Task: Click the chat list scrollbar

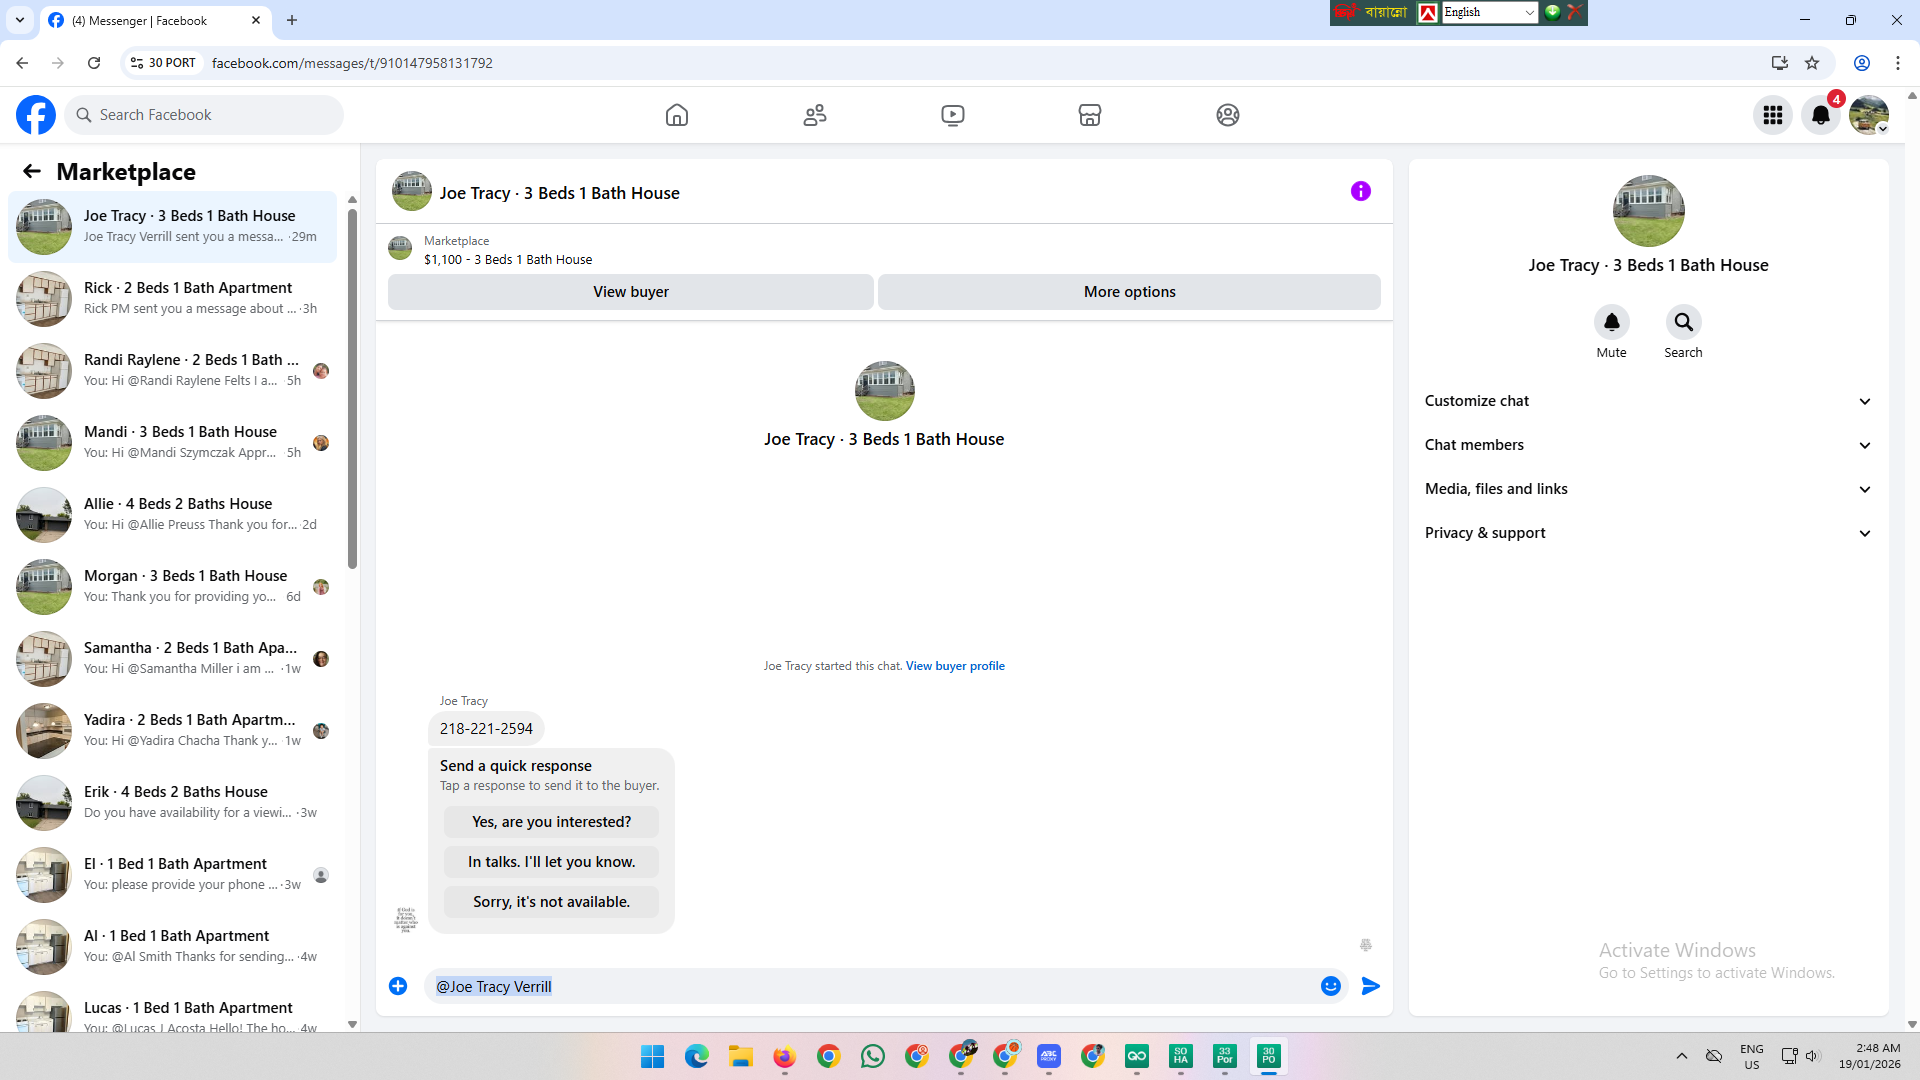Action: [352, 388]
